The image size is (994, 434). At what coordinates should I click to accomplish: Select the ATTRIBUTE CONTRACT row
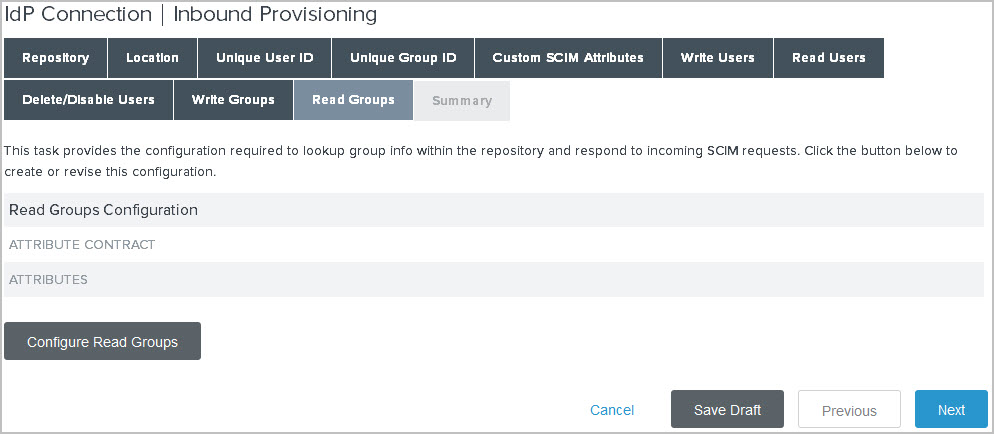pos(82,245)
